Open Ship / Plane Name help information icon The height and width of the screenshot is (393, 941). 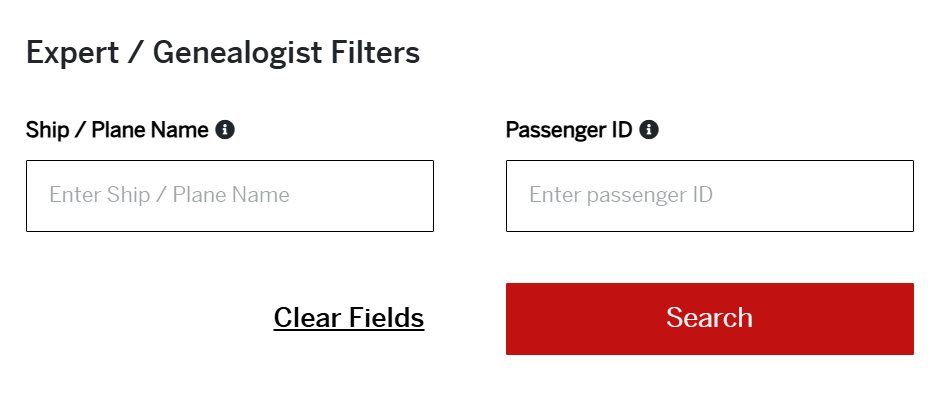pyautogui.click(x=225, y=130)
